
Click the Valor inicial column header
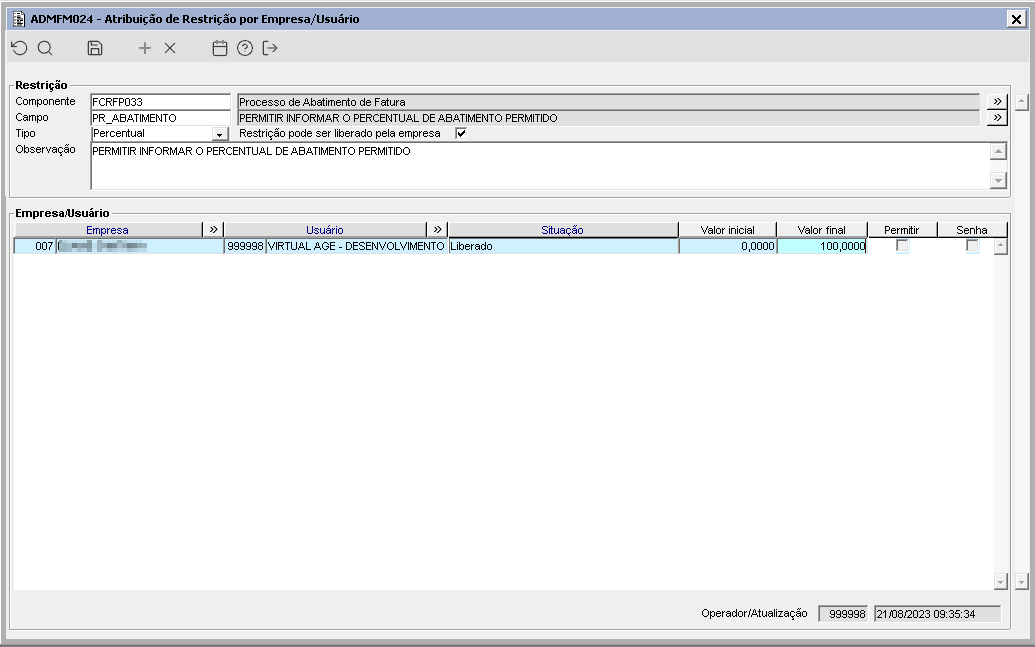(x=727, y=230)
